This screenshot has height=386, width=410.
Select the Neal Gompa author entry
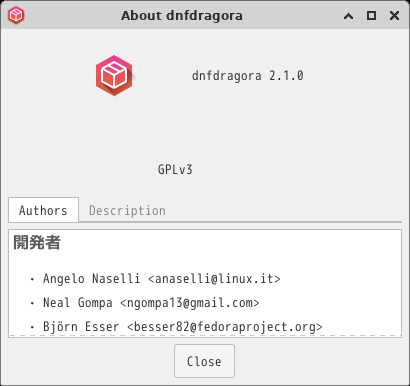point(151,303)
